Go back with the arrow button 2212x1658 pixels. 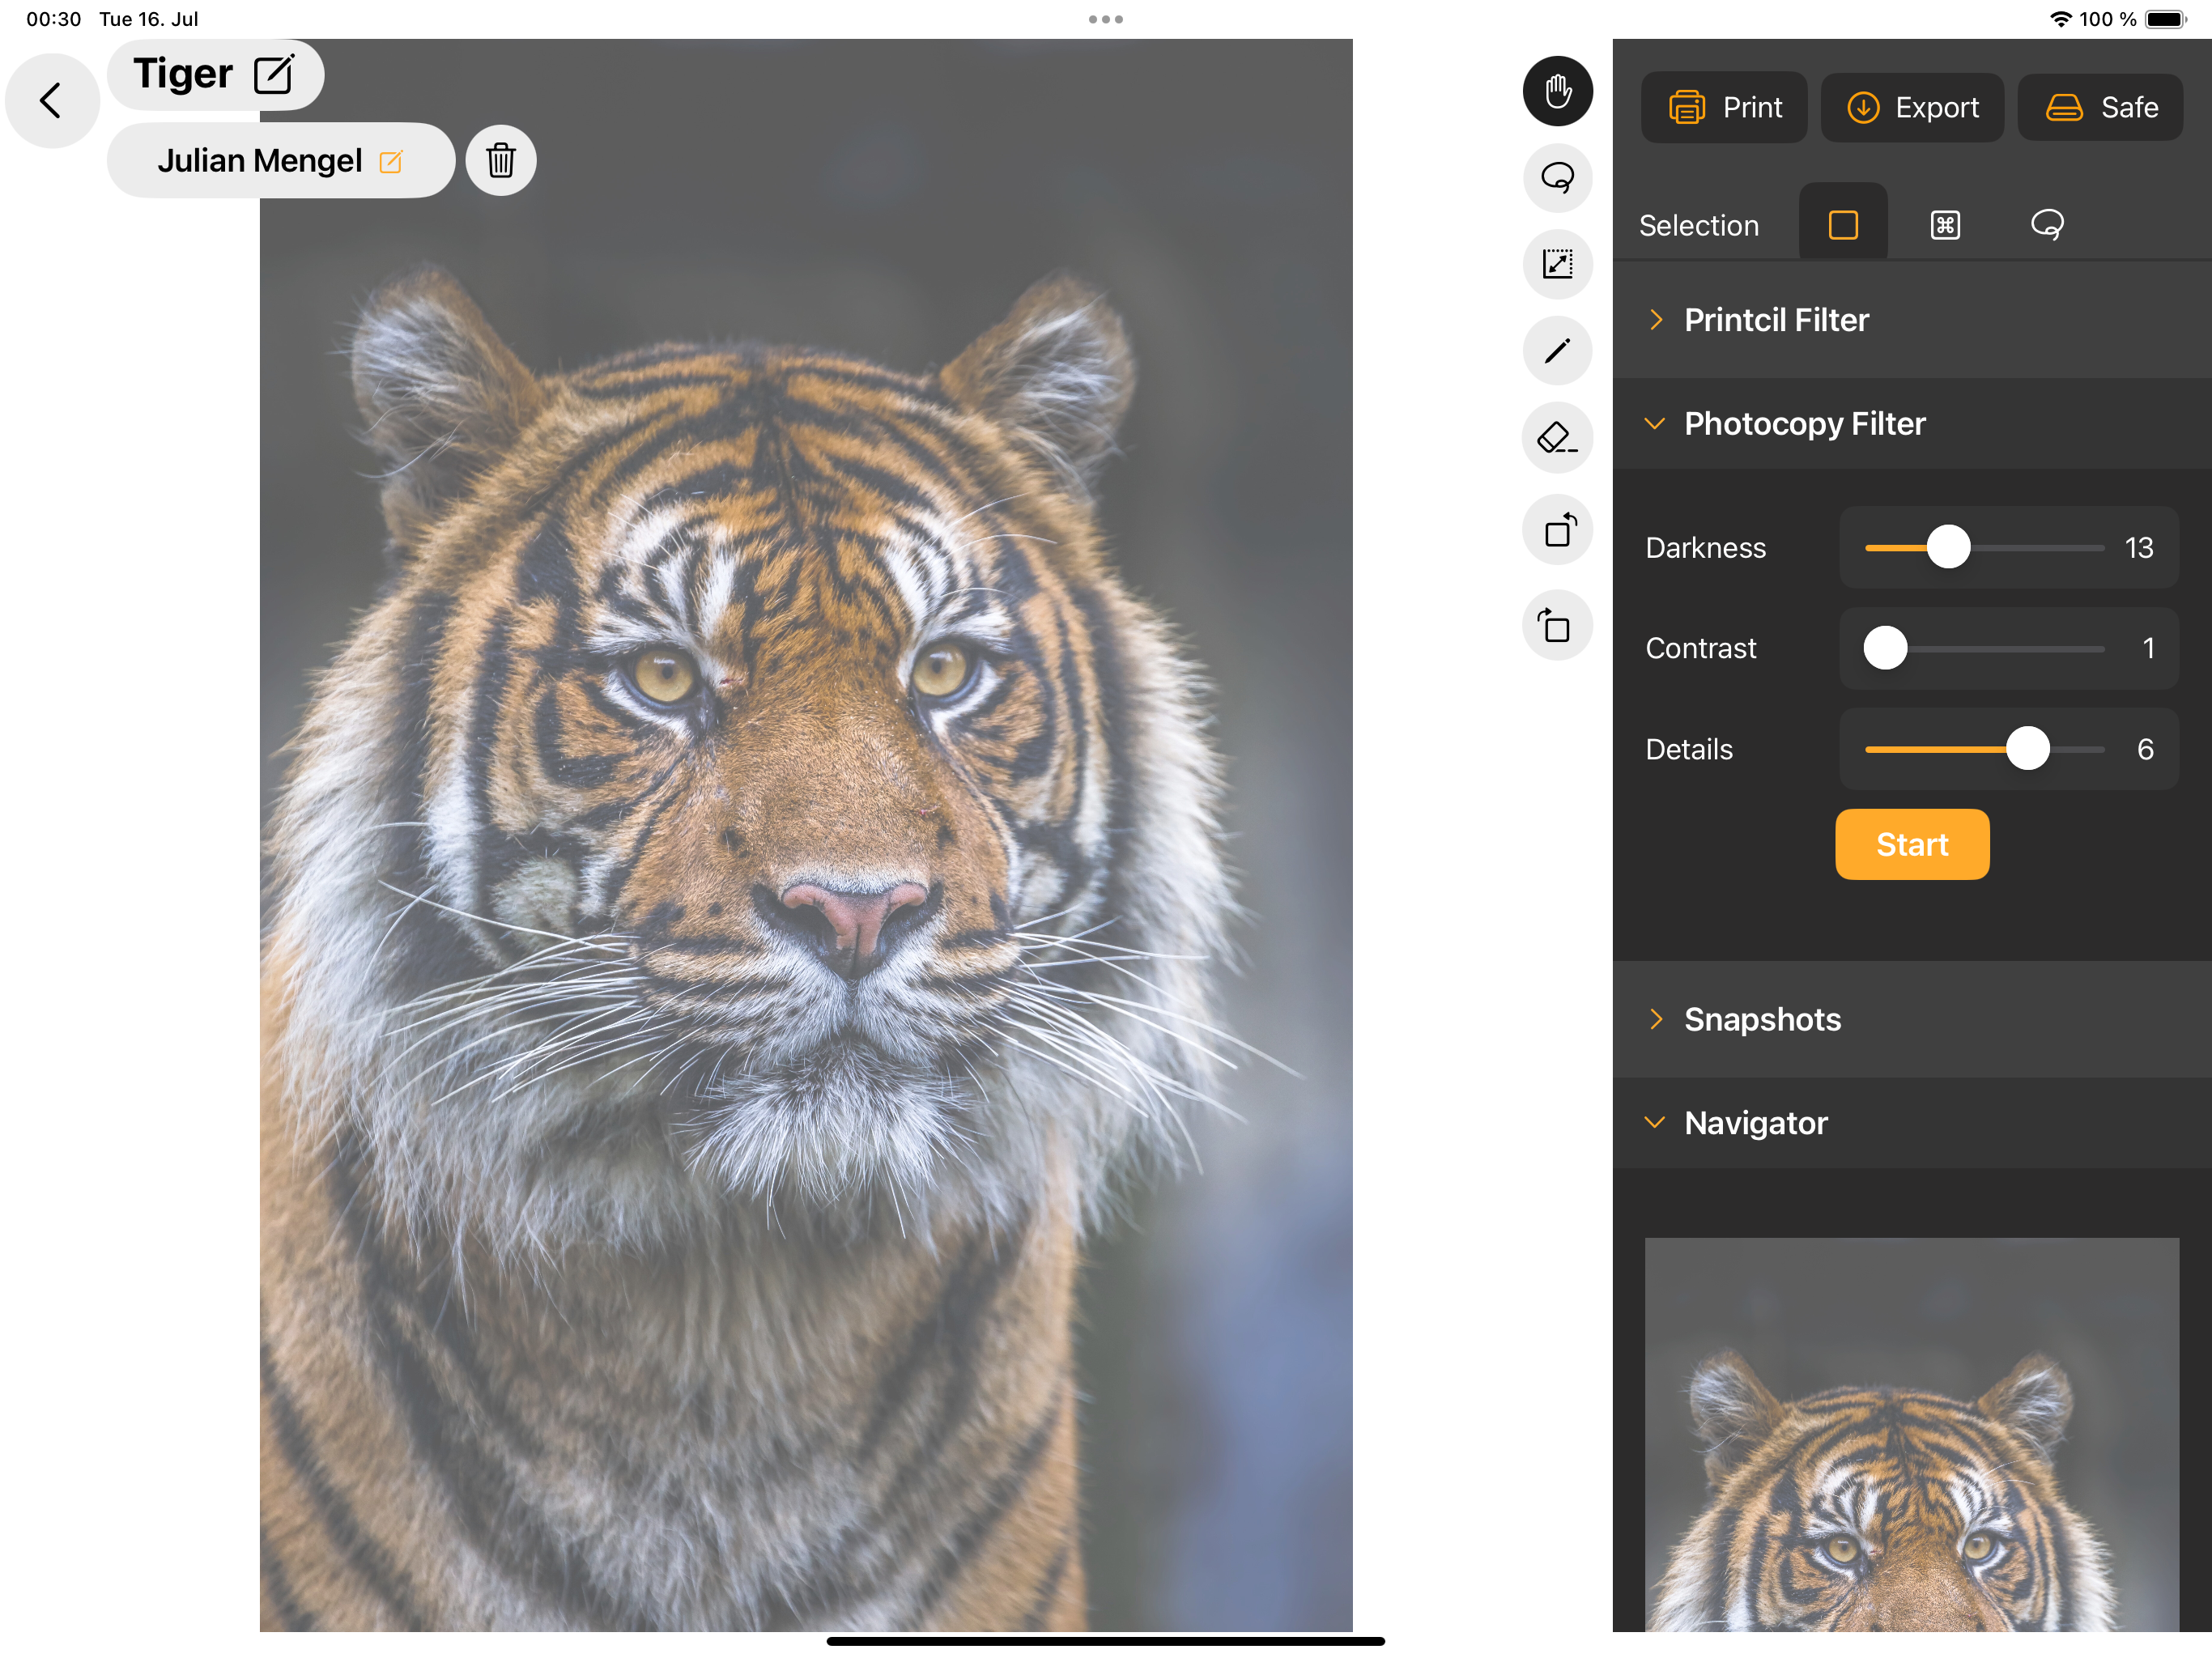(52, 100)
